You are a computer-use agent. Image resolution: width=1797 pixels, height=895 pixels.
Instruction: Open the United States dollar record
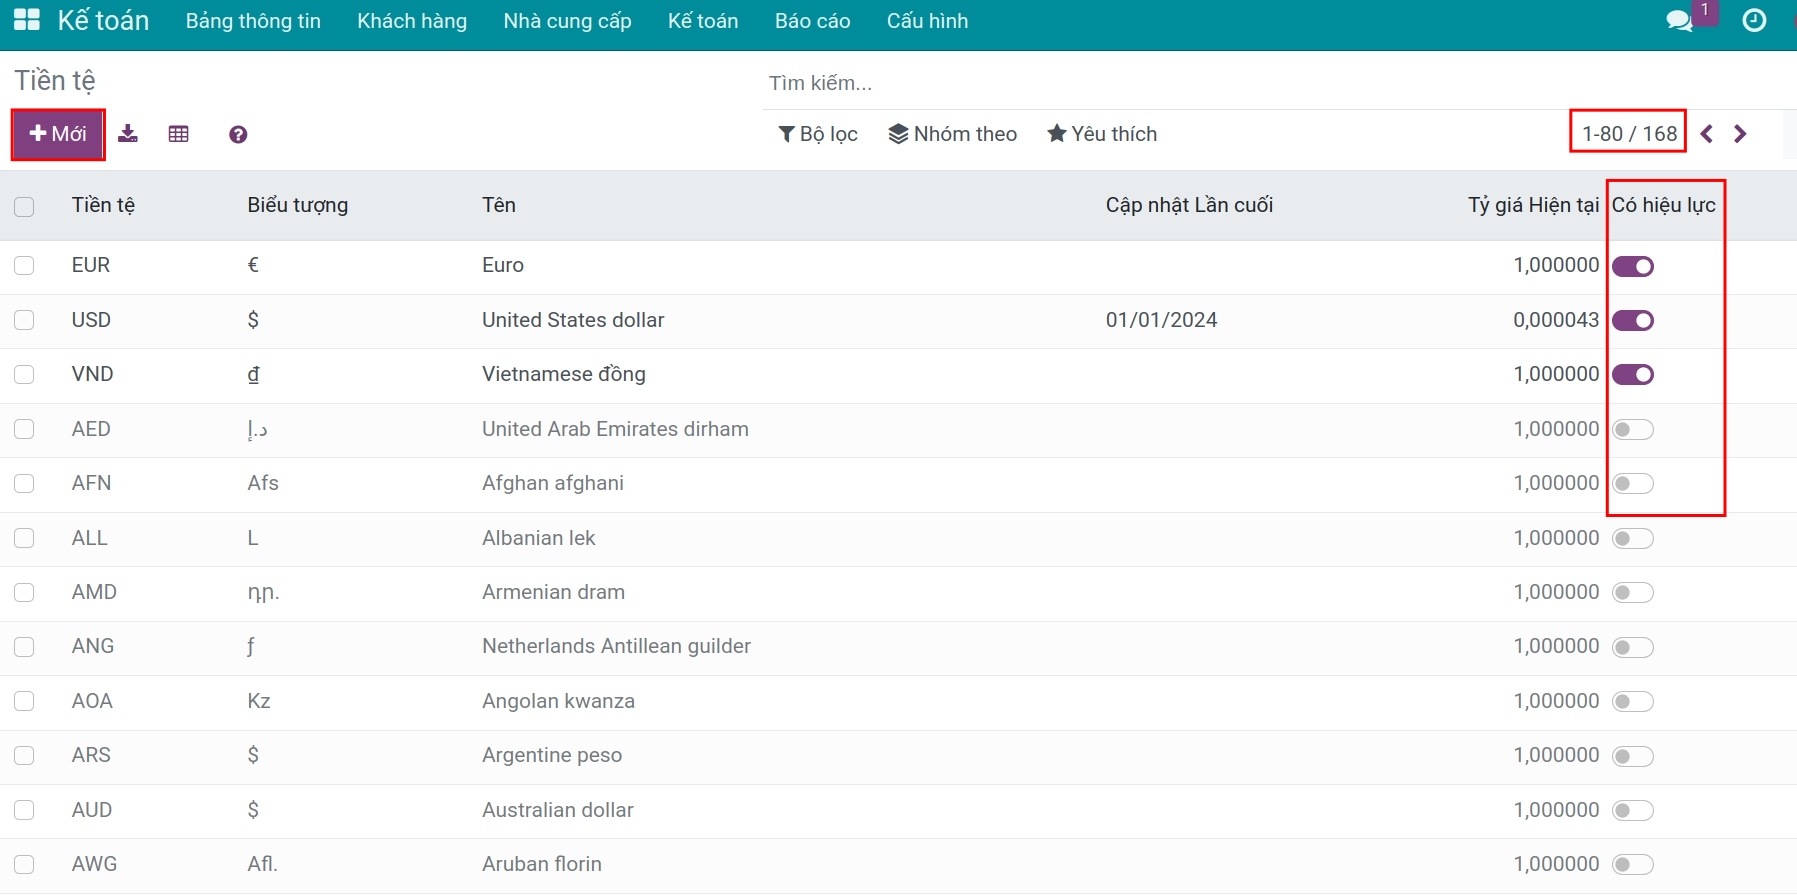[573, 320]
